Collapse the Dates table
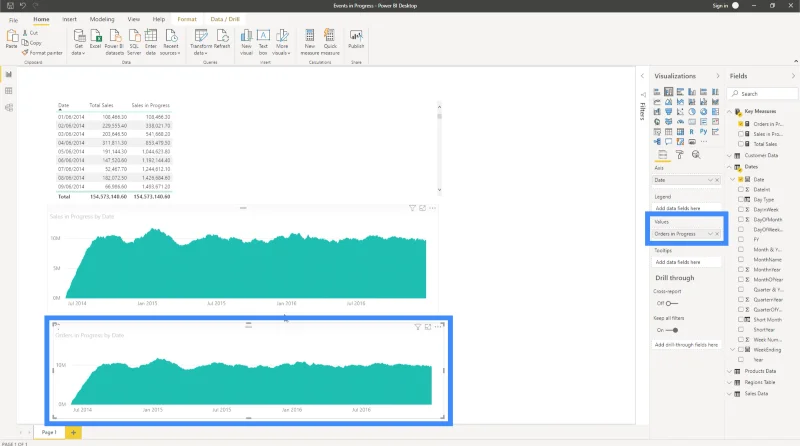 tap(730, 167)
